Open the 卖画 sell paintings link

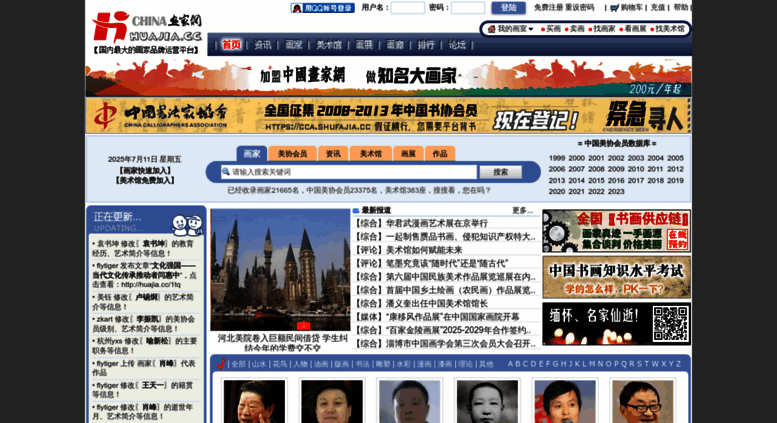click(x=577, y=29)
